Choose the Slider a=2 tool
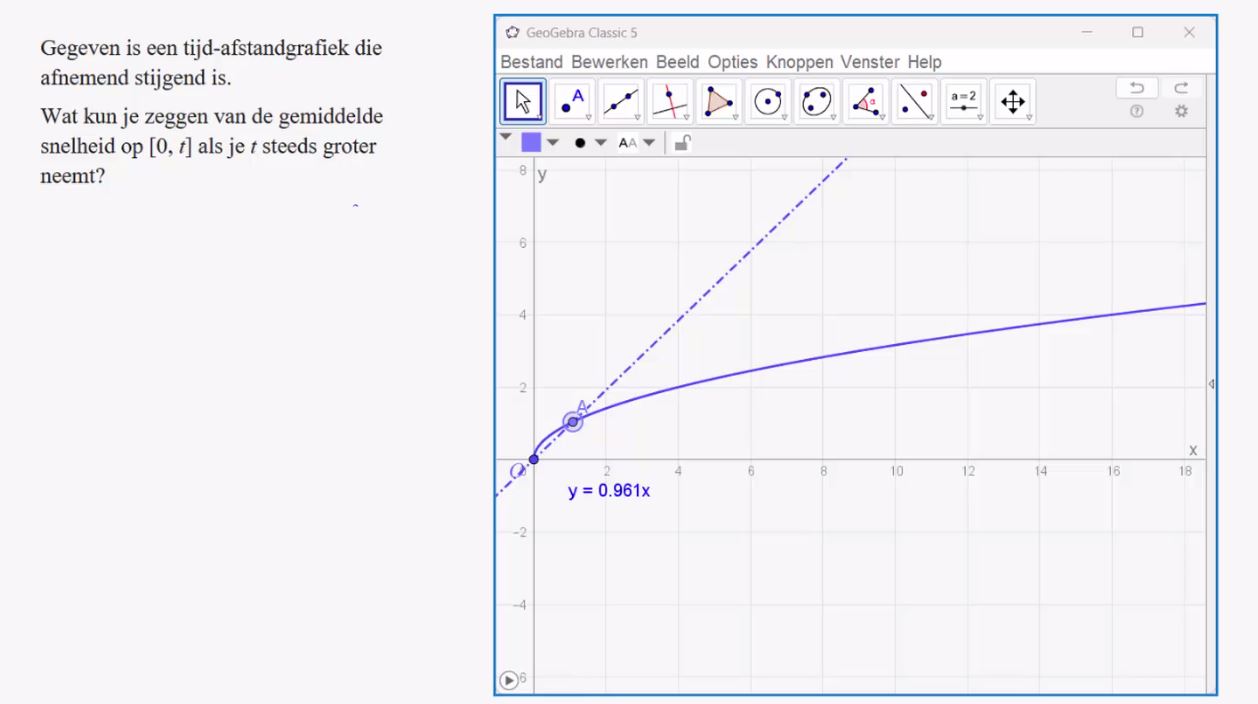 point(964,102)
